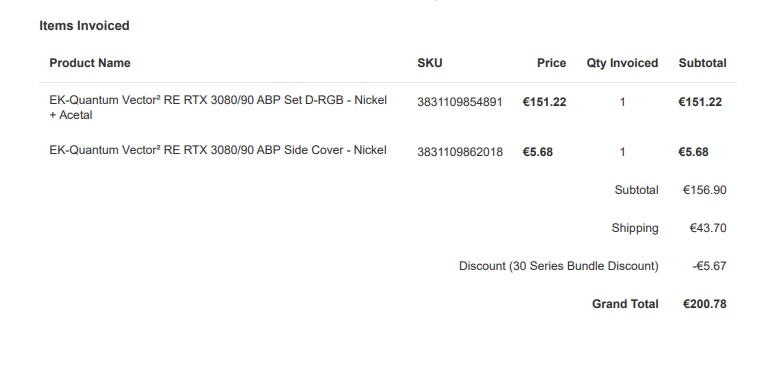
Task: Click the Items Invoiced heading
Action: (84, 26)
